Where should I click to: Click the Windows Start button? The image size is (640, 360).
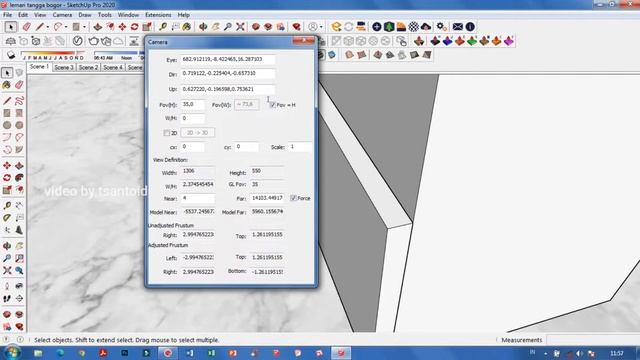coord(12,352)
